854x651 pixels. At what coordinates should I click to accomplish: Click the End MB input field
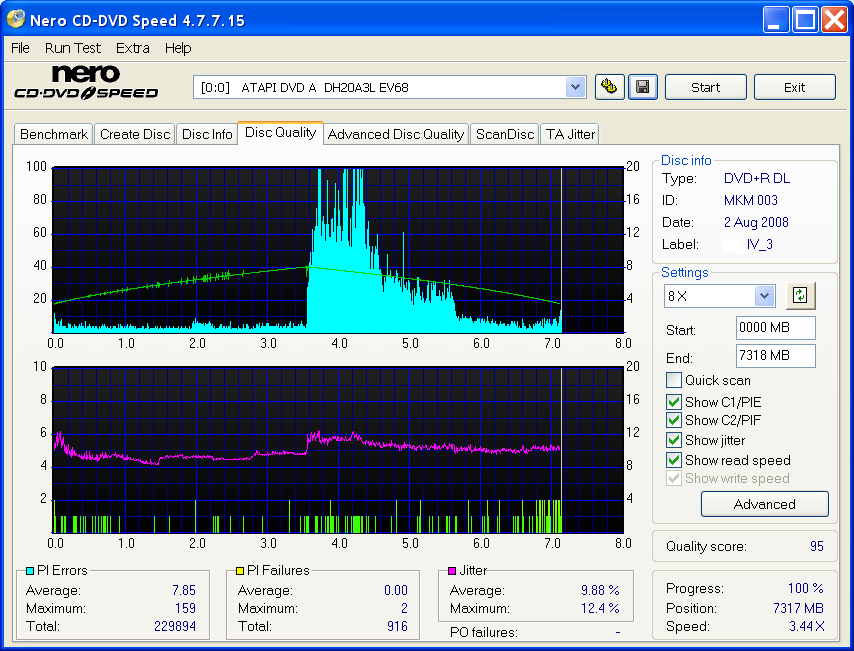pos(775,357)
